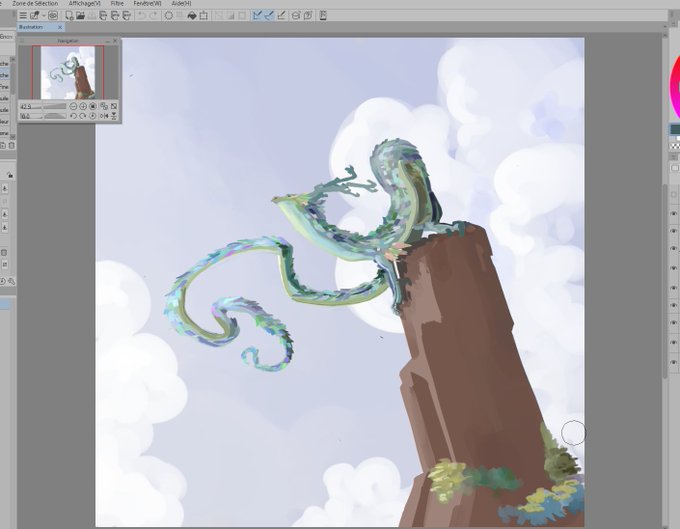The width and height of the screenshot is (680, 529).
Task: Open CLIP STUDIO launcher icon in toolbar
Action: [x=34, y=16]
